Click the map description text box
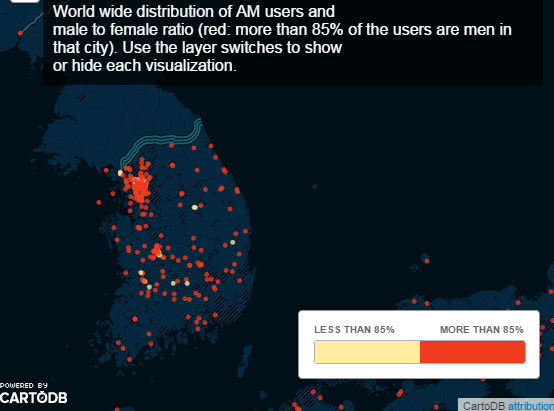This screenshot has height=411, width=554. (x=293, y=42)
